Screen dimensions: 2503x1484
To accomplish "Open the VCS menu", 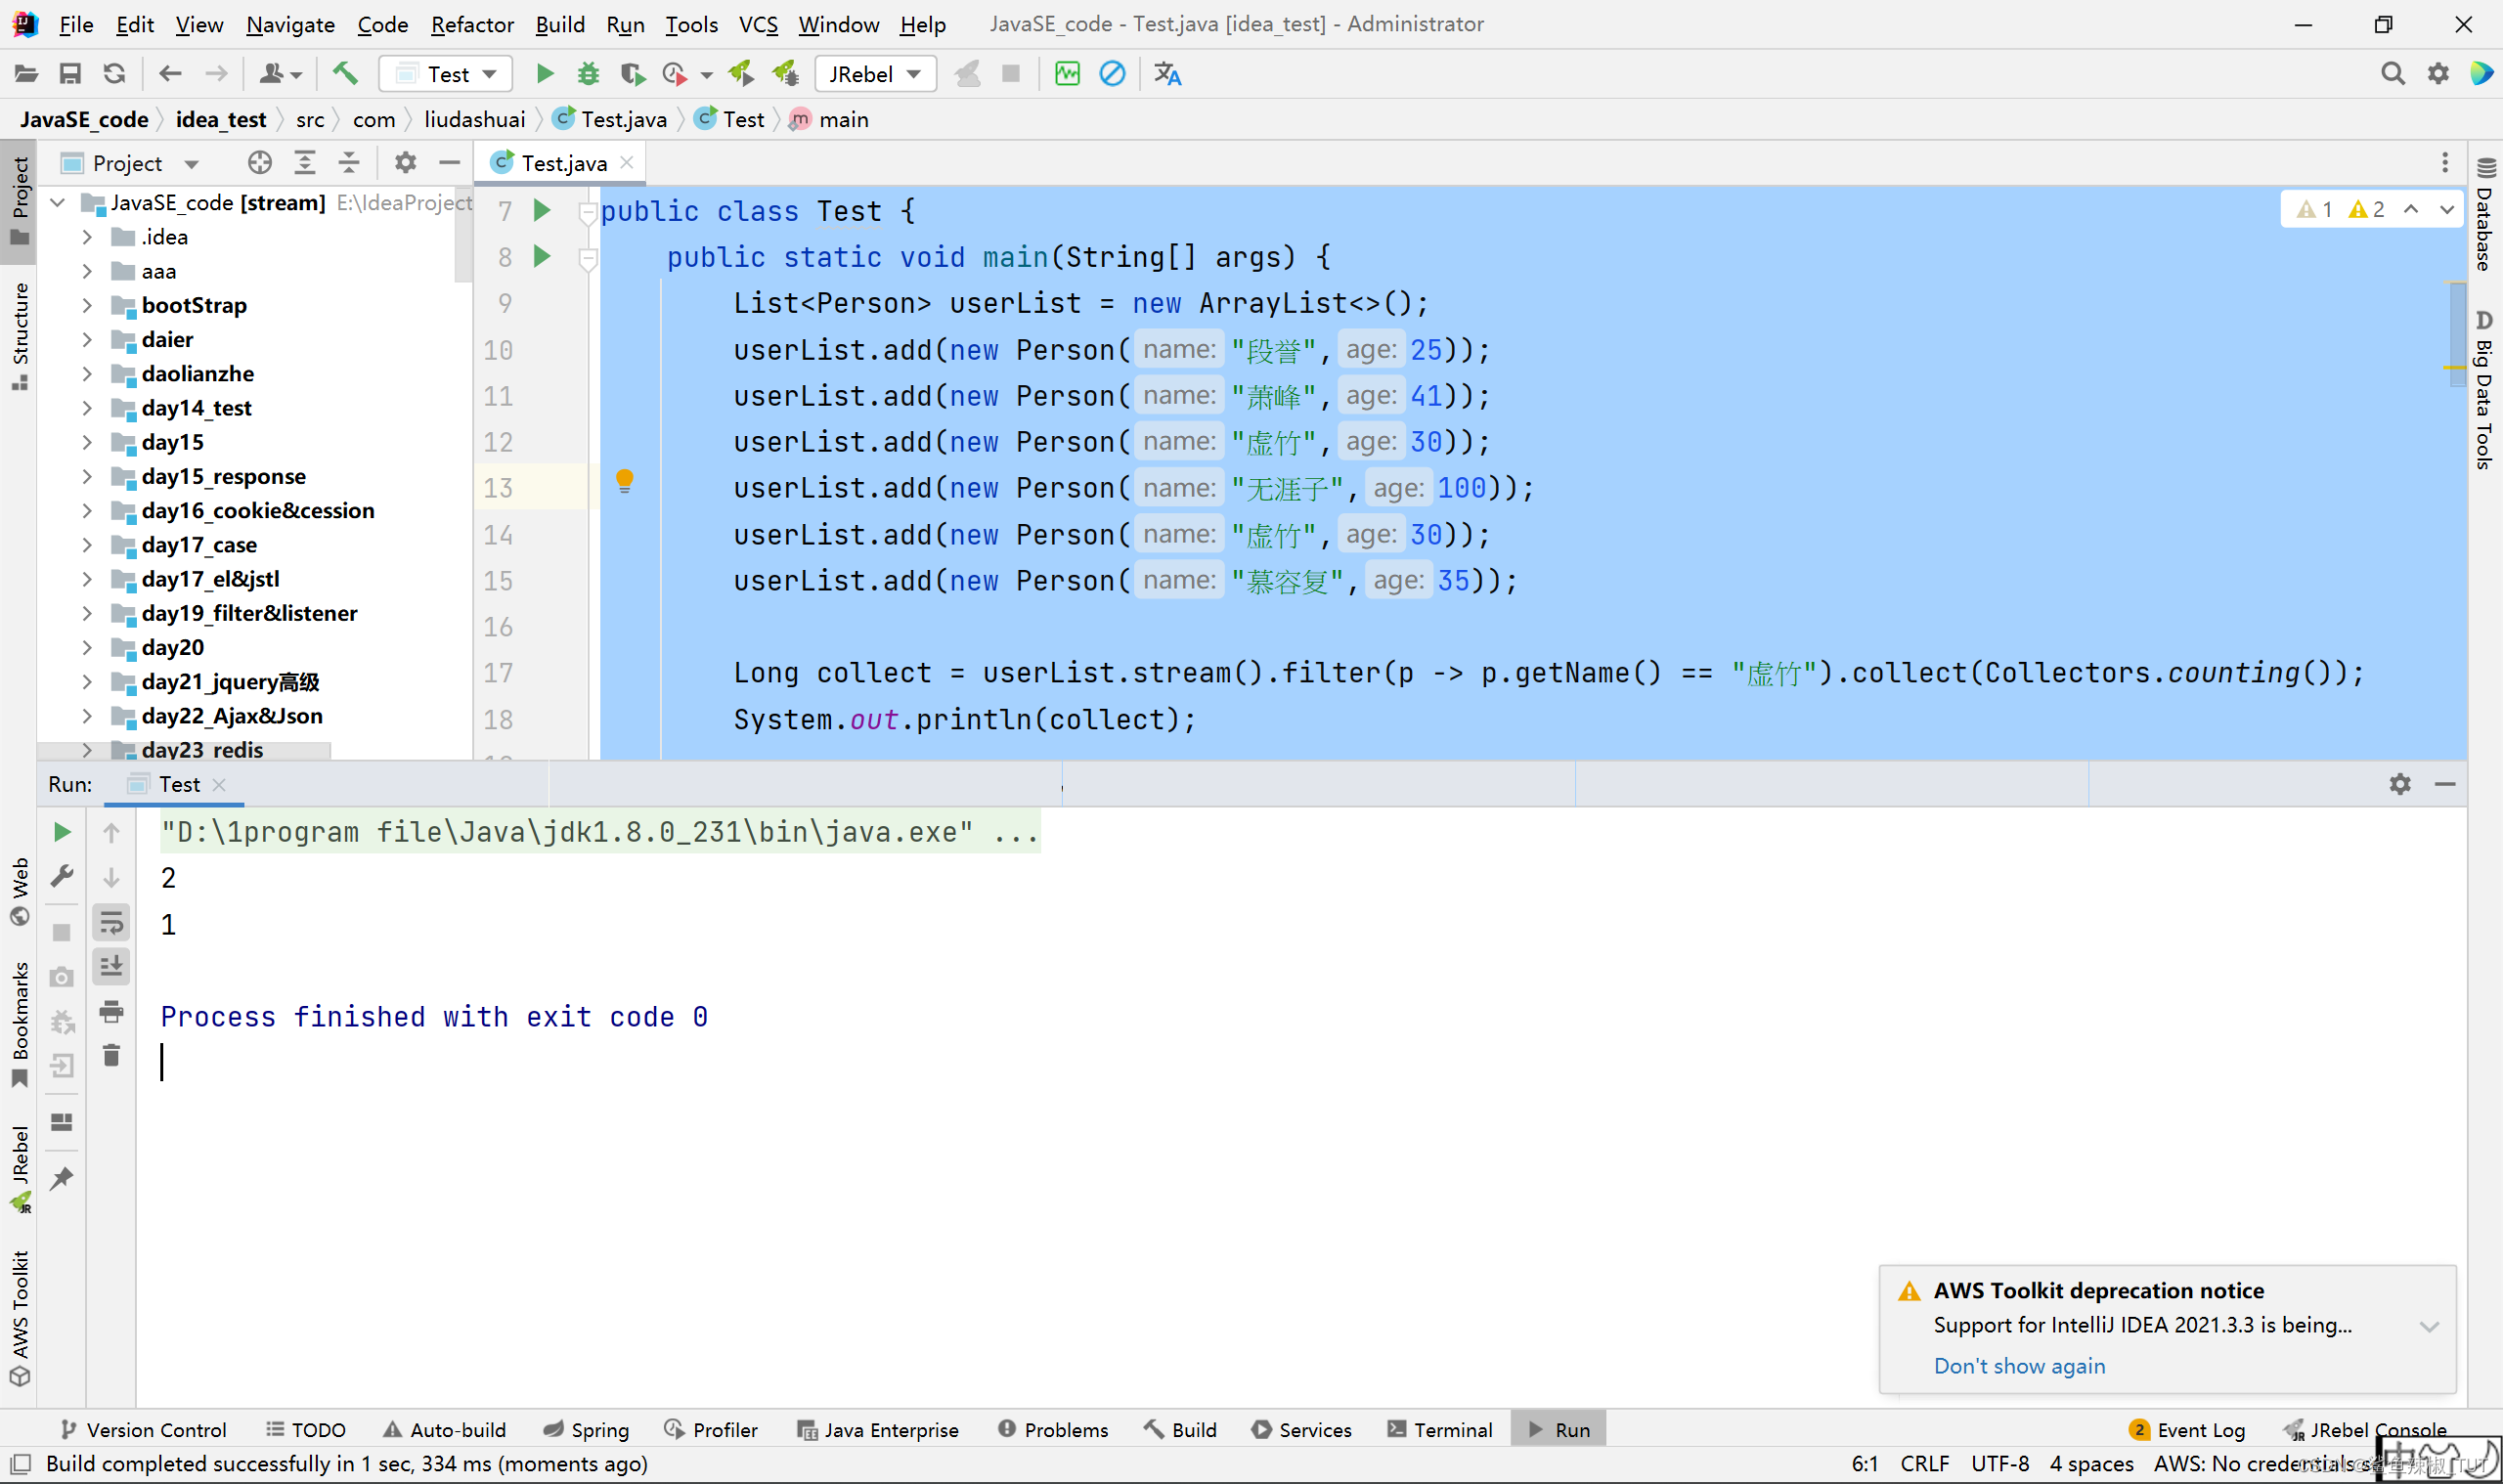I will point(758,24).
